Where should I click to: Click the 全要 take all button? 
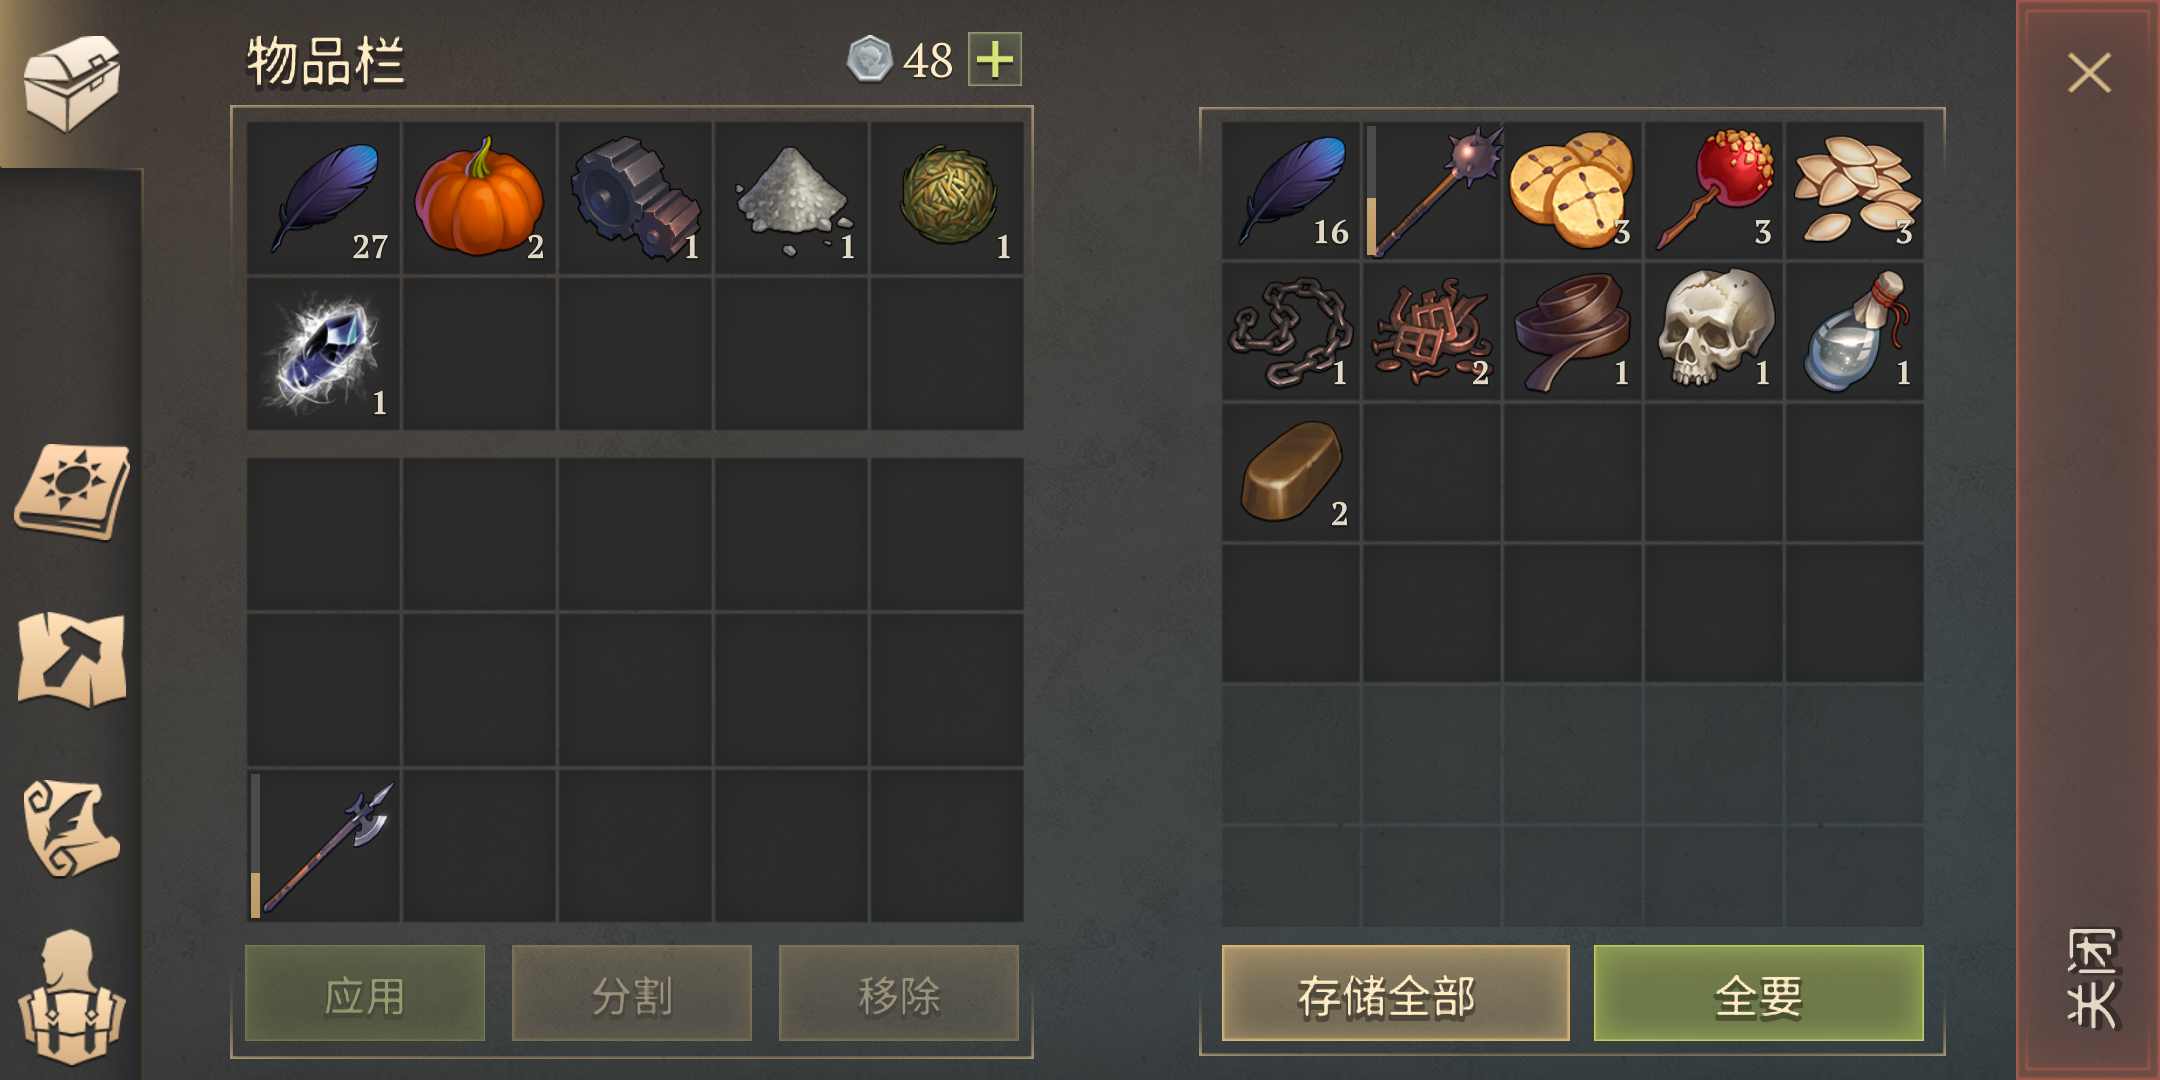(x=1758, y=993)
